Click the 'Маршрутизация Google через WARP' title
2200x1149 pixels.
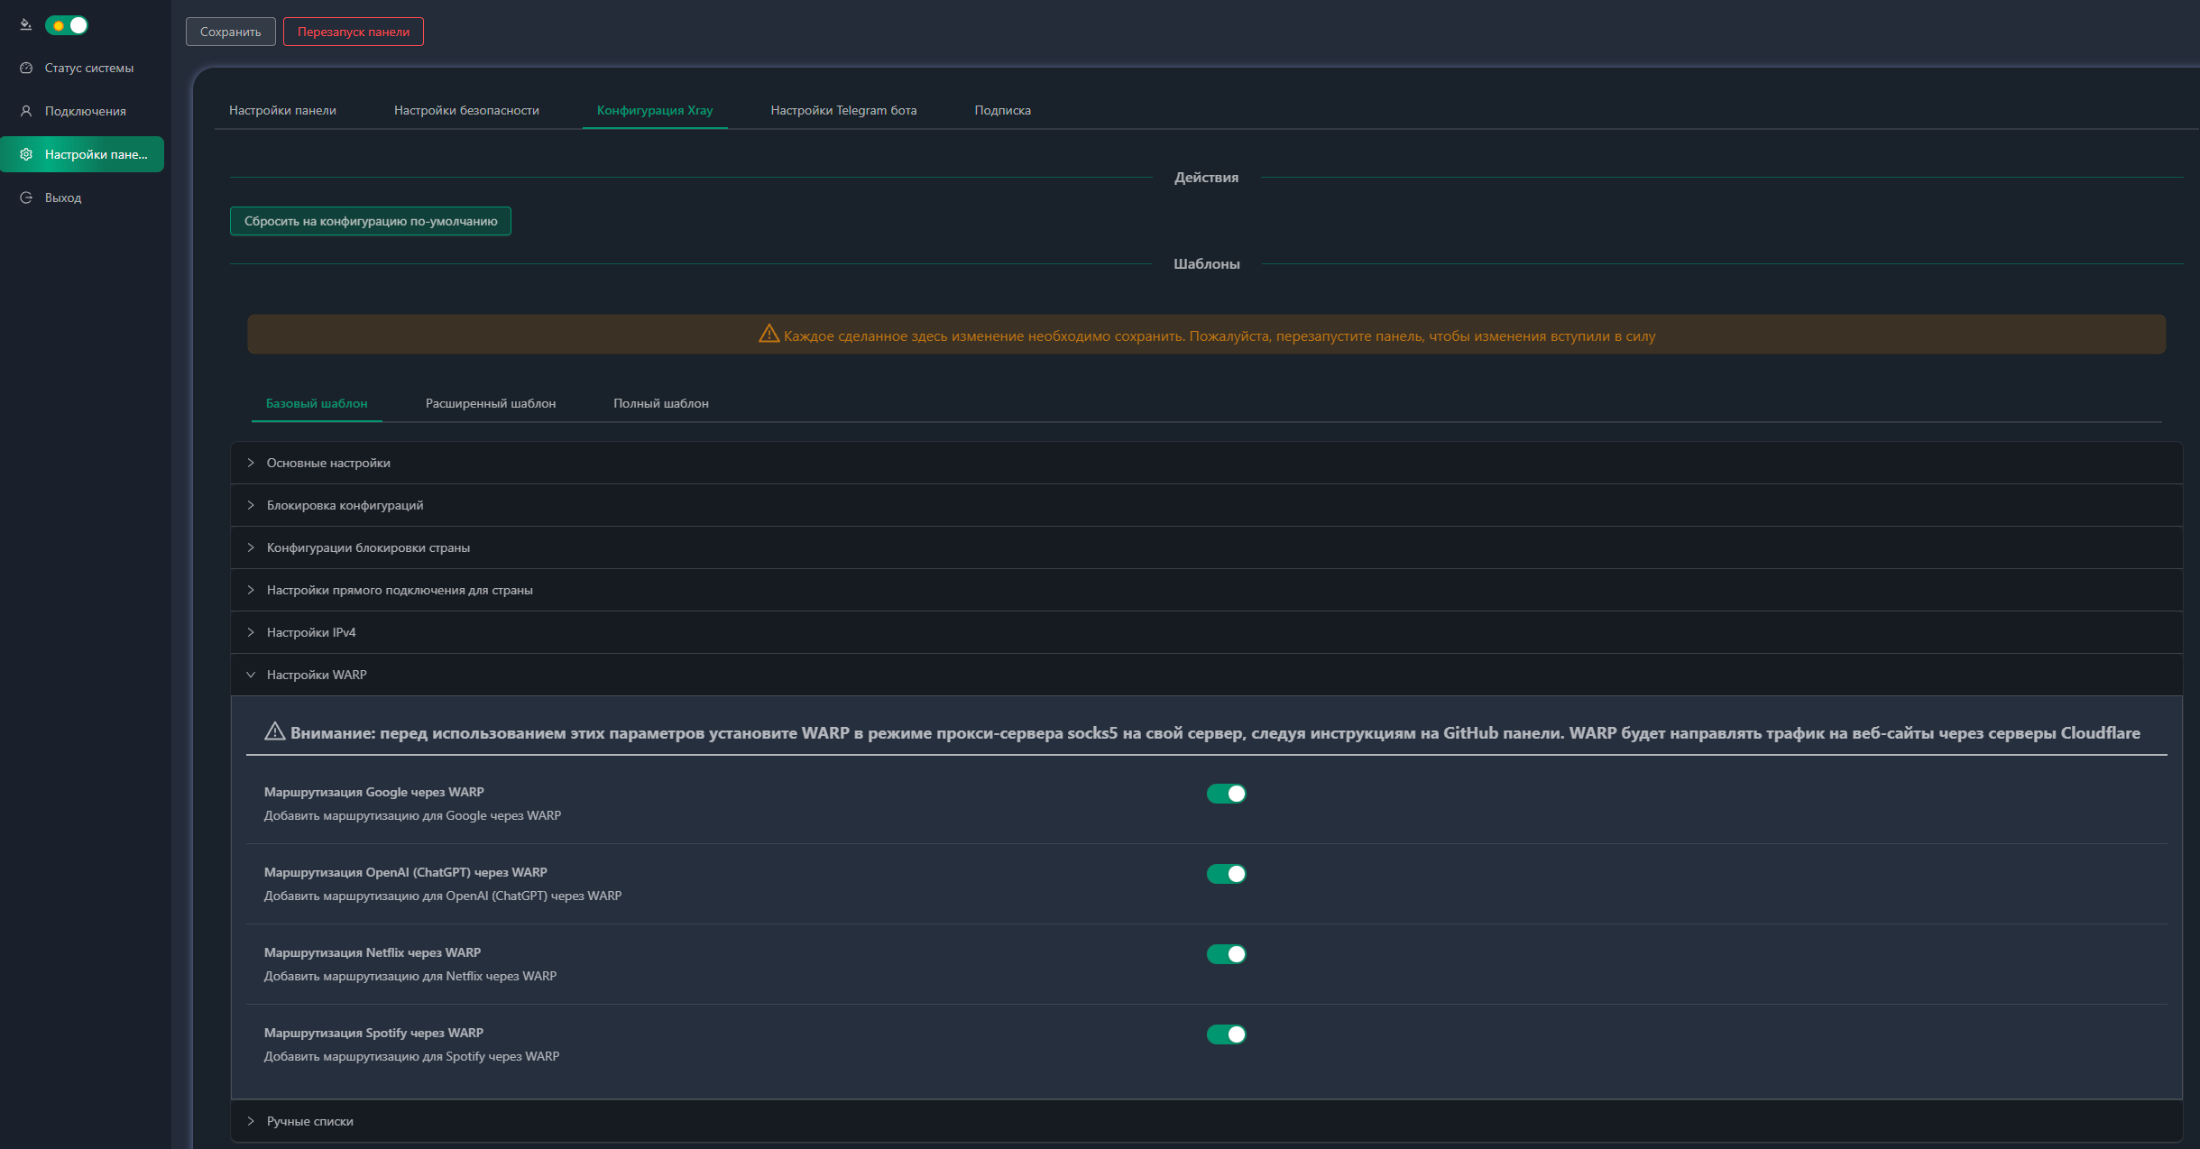[374, 792]
